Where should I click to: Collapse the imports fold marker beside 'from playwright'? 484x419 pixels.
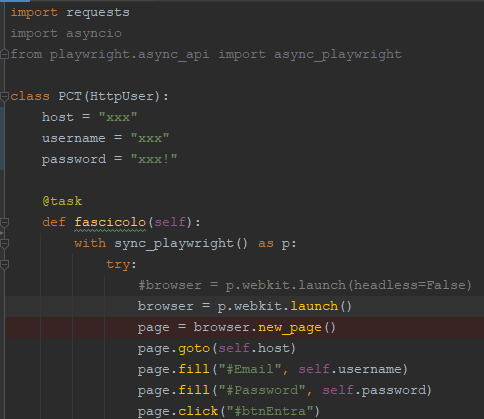[4, 54]
